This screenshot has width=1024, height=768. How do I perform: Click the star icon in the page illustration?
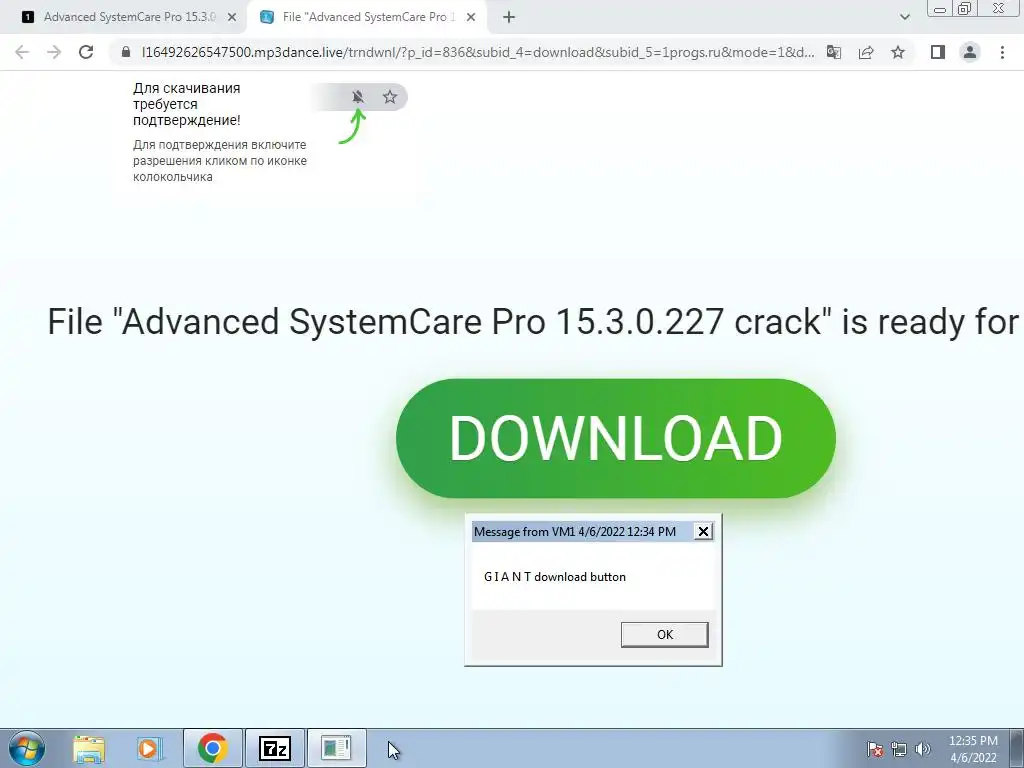(x=390, y=97)
